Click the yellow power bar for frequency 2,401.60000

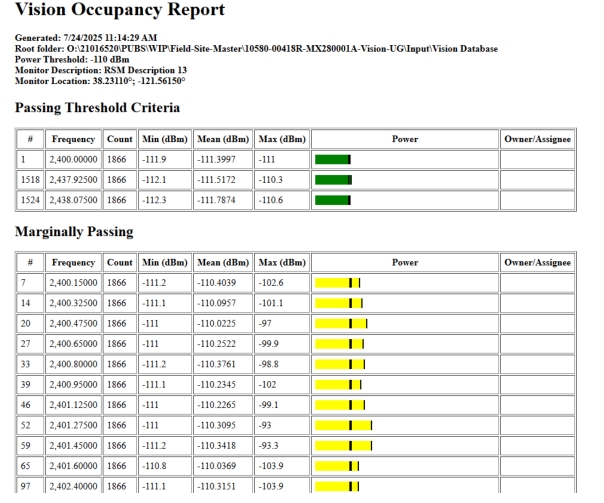(337, 465)
